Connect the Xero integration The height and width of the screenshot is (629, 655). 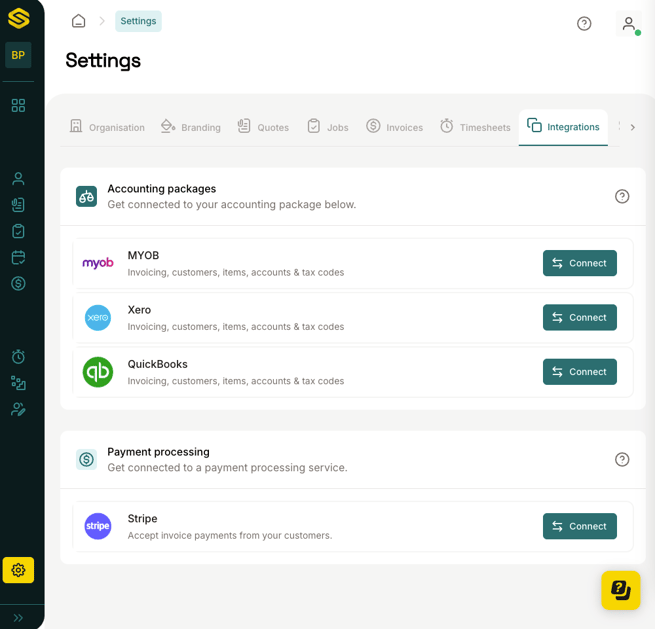coord(580,317)
